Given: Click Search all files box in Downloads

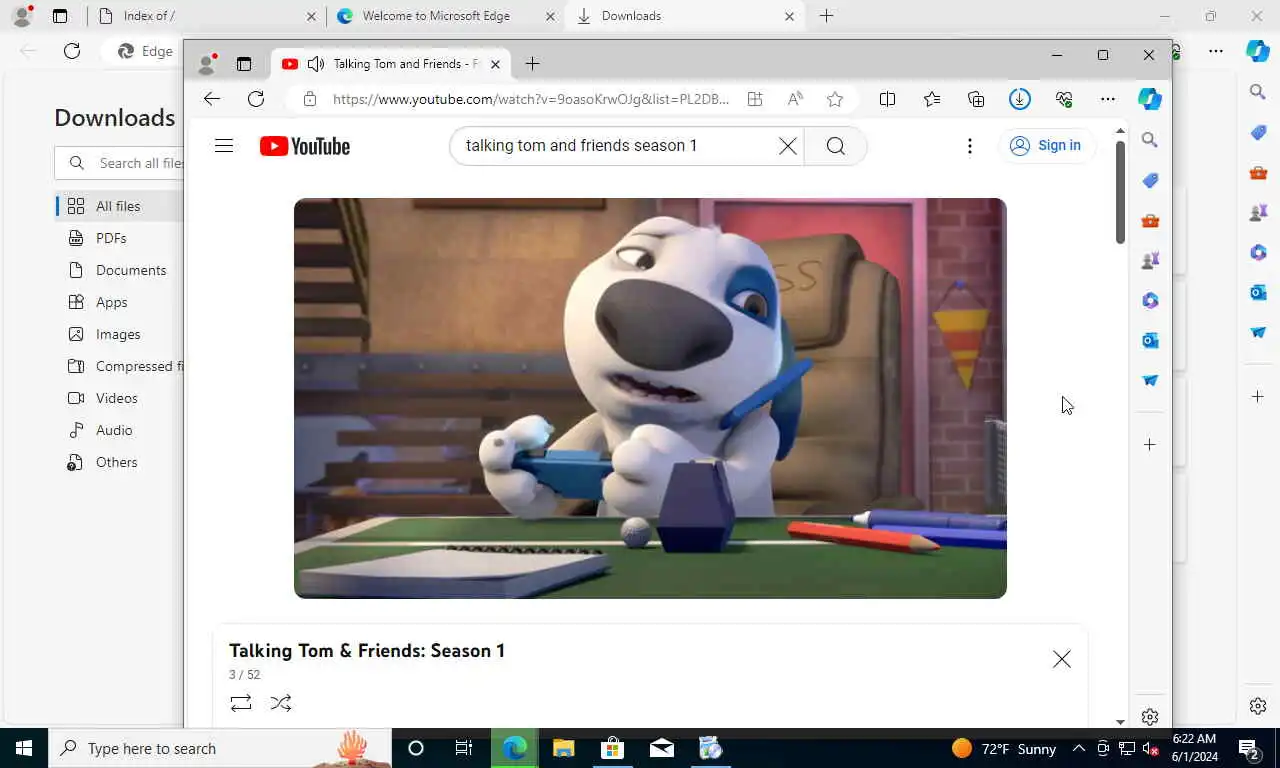Looking at the screenshot, I should (x=120, y=163).
